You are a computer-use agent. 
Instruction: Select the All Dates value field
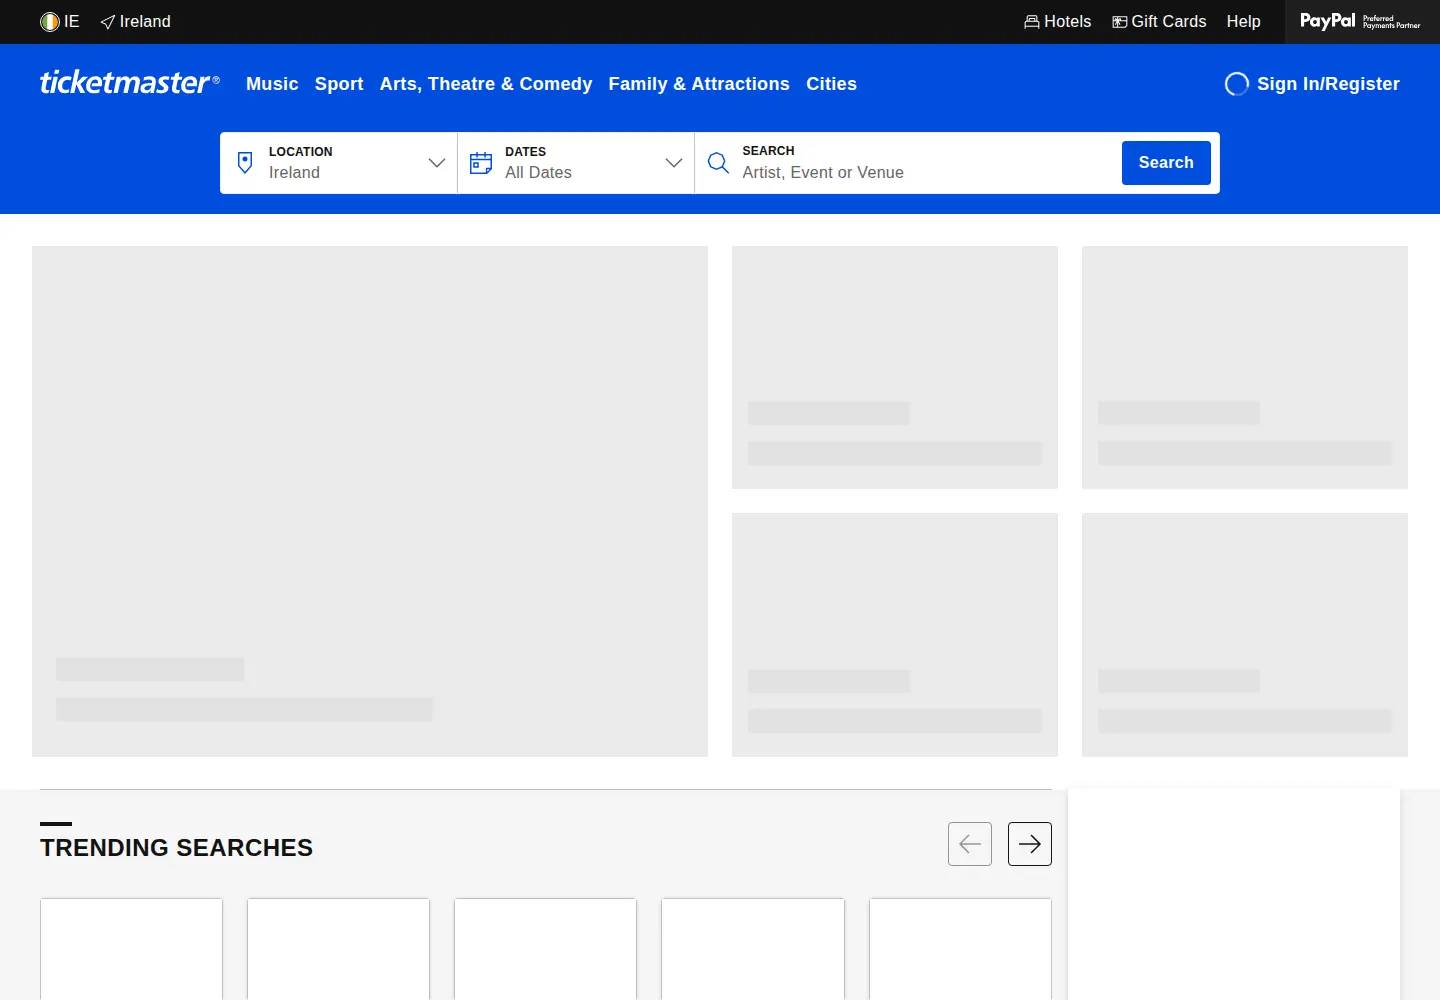click(538, 173)
